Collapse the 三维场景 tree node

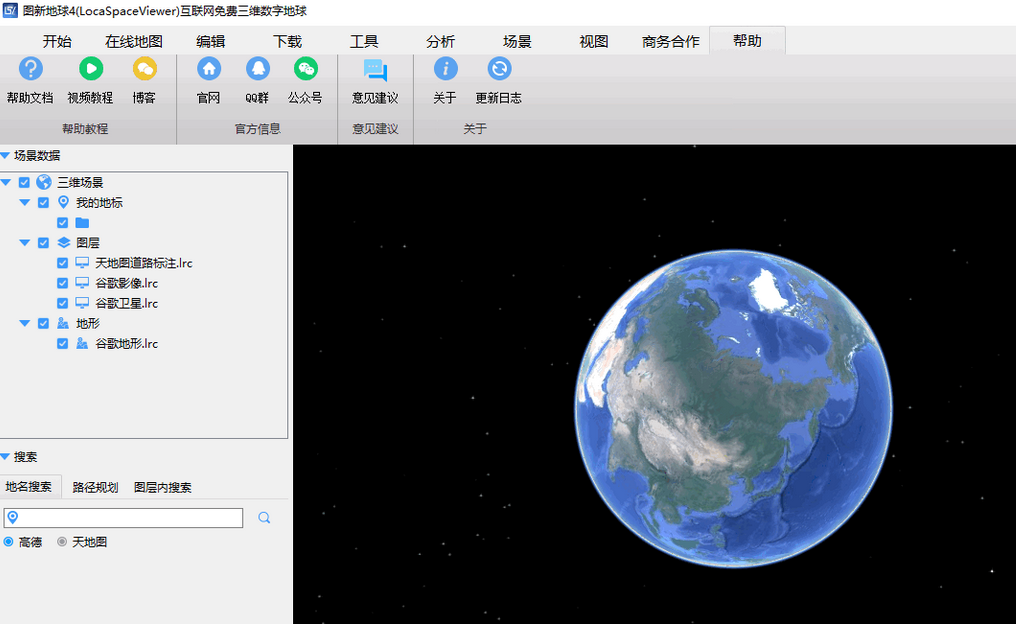[x=6, y=183]
